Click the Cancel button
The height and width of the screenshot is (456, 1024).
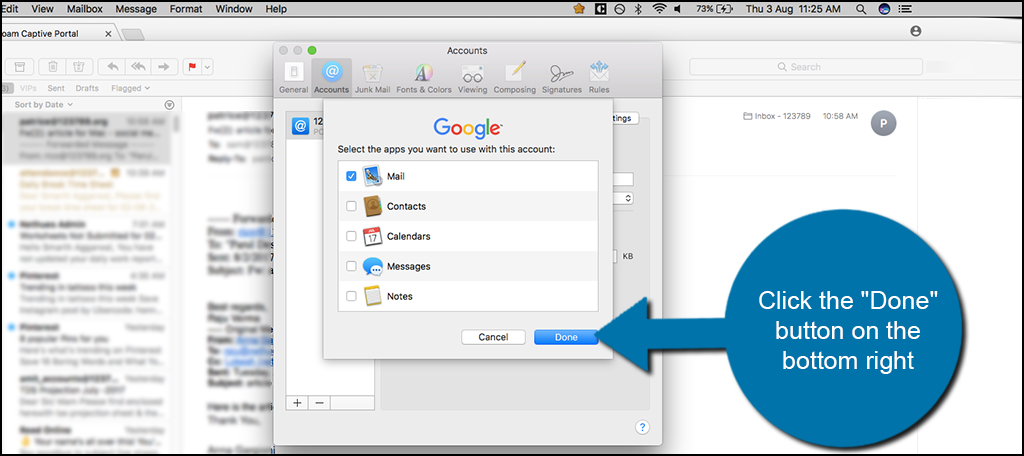point(493,337)
